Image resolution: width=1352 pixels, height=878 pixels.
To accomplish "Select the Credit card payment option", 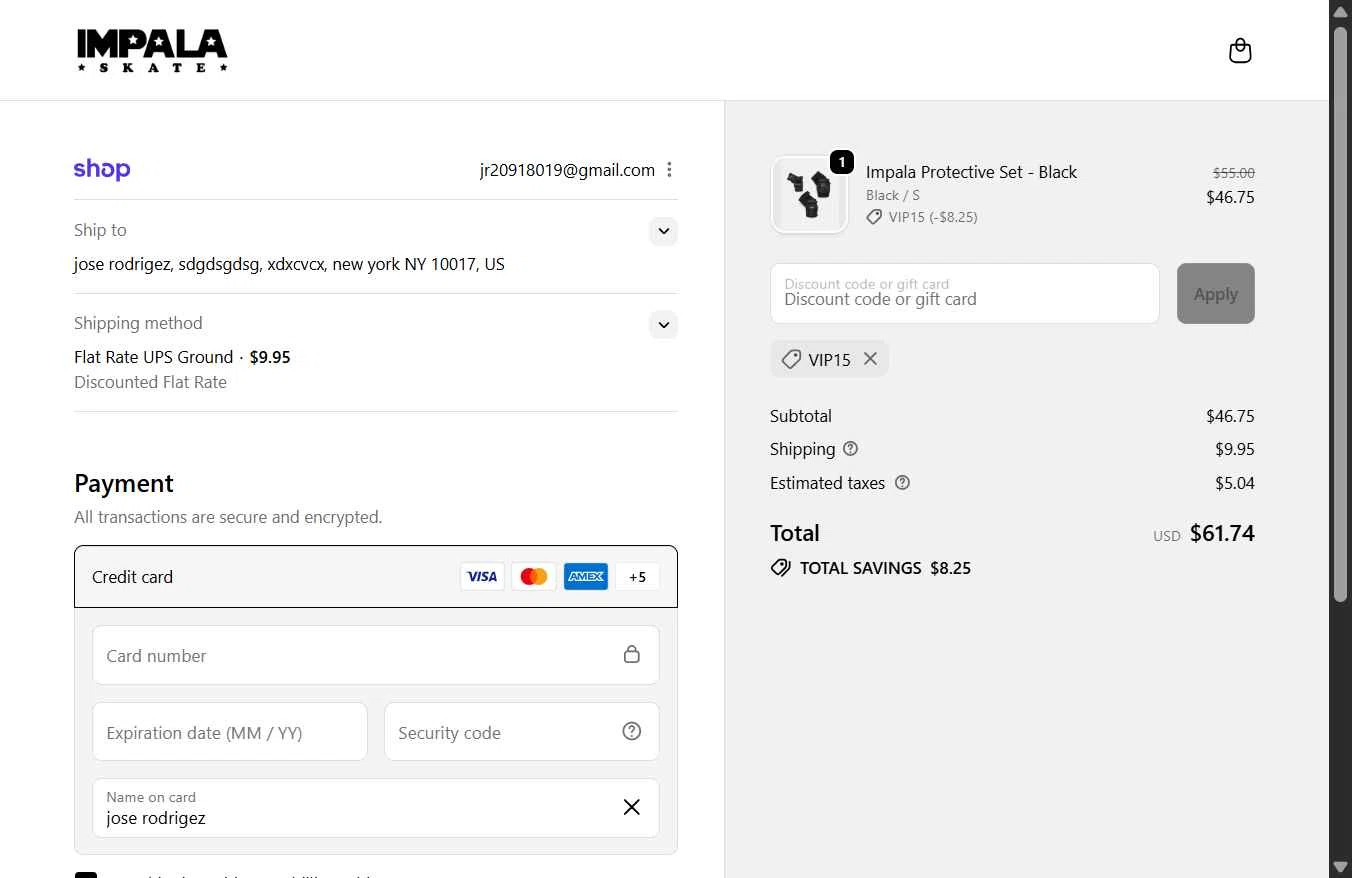I will [x=376, y=577].
